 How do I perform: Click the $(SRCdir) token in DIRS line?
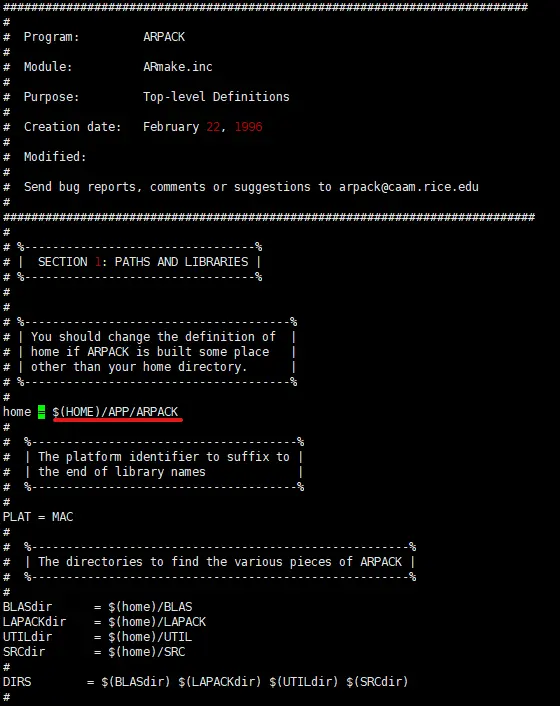pos(377,682)
